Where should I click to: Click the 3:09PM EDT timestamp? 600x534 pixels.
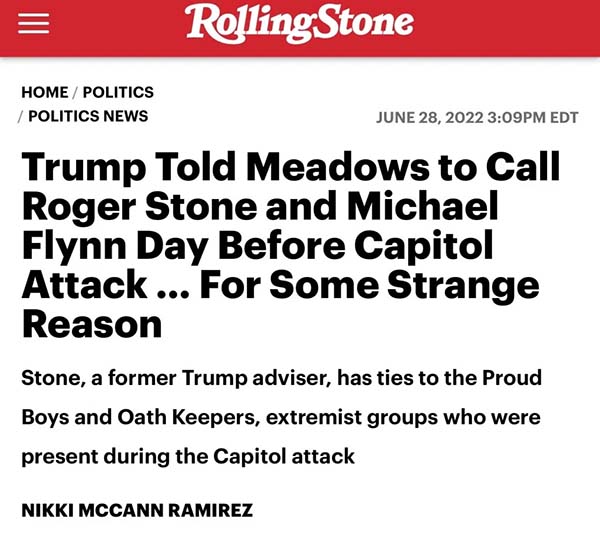point(532,117)
